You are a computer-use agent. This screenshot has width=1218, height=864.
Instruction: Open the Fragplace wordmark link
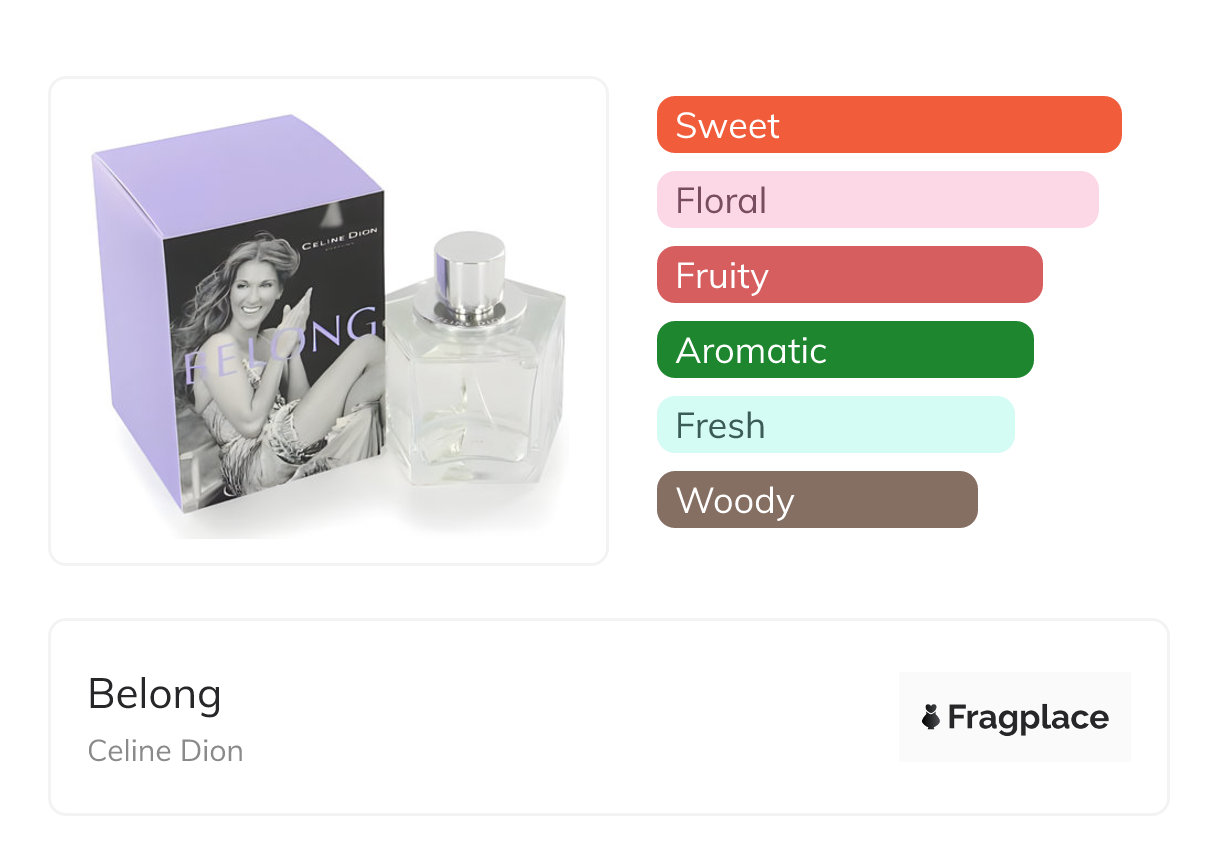click(x=1028, y=718)
